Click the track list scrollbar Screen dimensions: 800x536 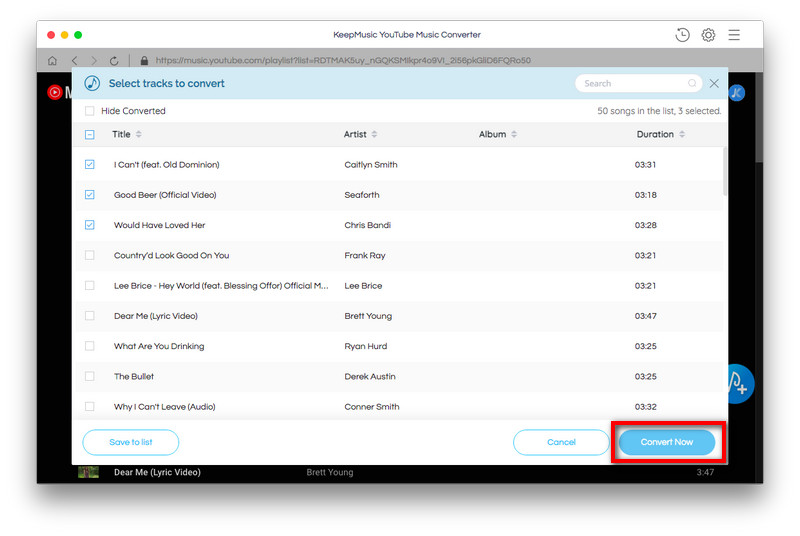coord(724,171)
